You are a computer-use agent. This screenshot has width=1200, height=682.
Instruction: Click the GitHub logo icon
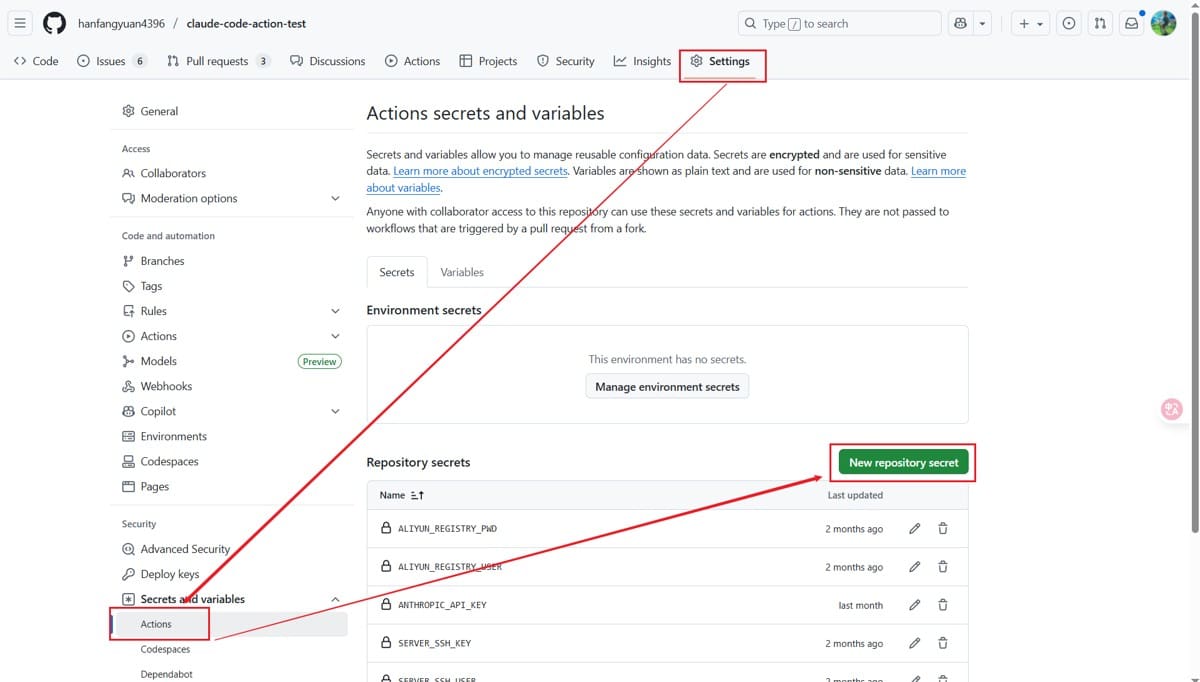coord(54,23)
